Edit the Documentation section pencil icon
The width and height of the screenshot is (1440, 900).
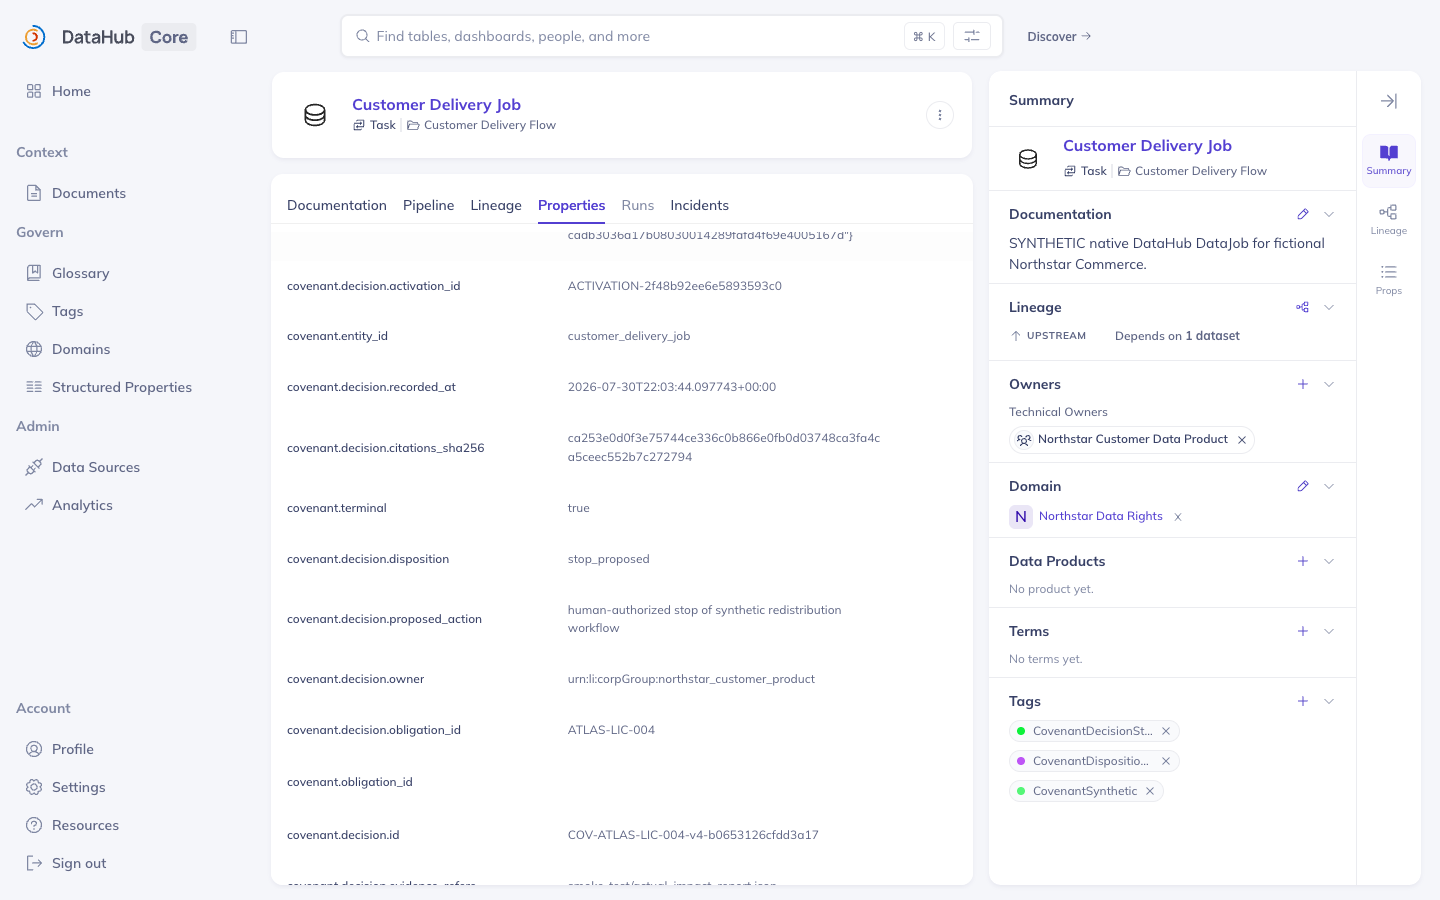(1303, 214)
